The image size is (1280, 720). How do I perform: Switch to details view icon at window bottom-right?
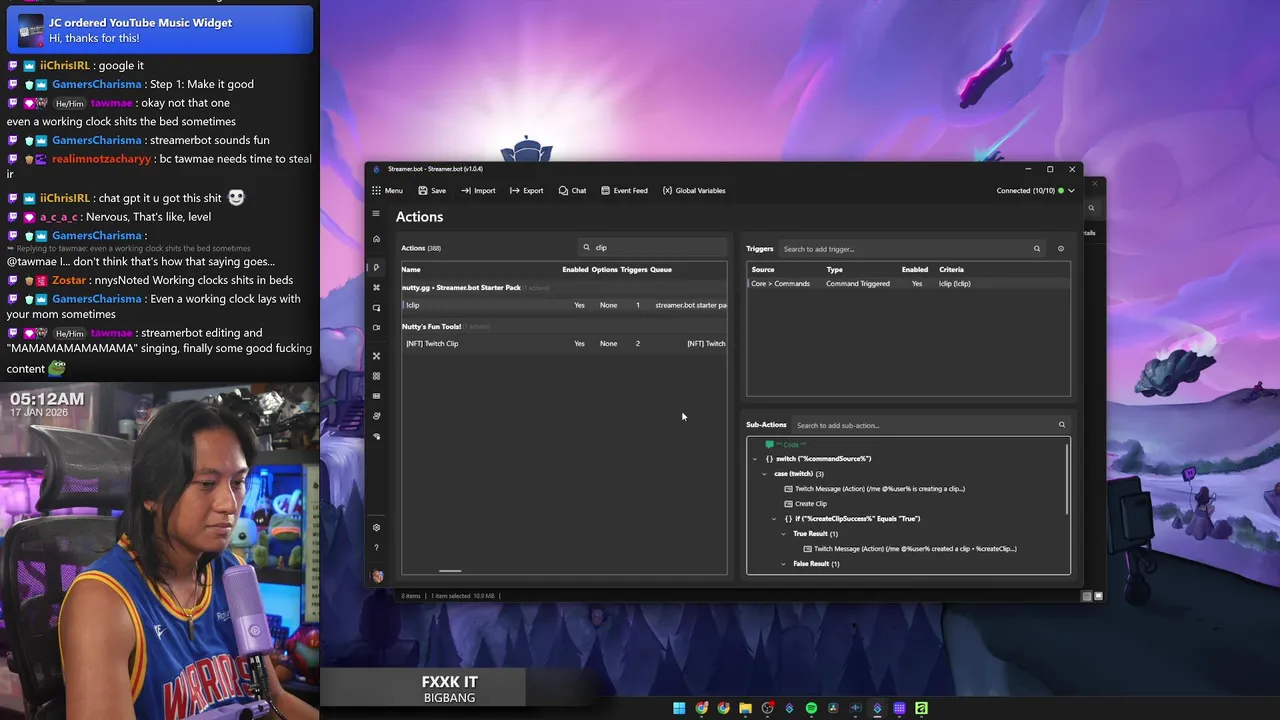pyautogui.click(x=1087, y=596)
